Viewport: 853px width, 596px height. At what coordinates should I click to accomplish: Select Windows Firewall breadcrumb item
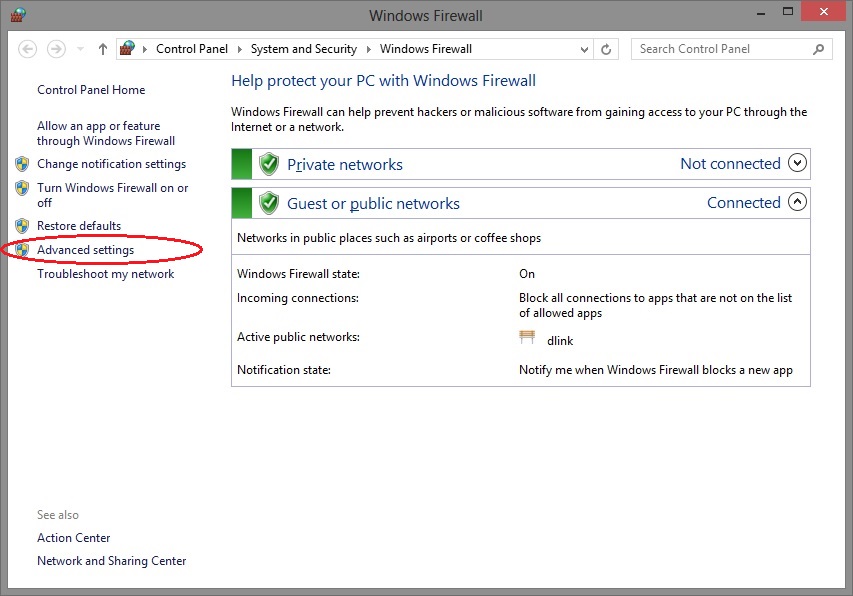pos(425,49)
